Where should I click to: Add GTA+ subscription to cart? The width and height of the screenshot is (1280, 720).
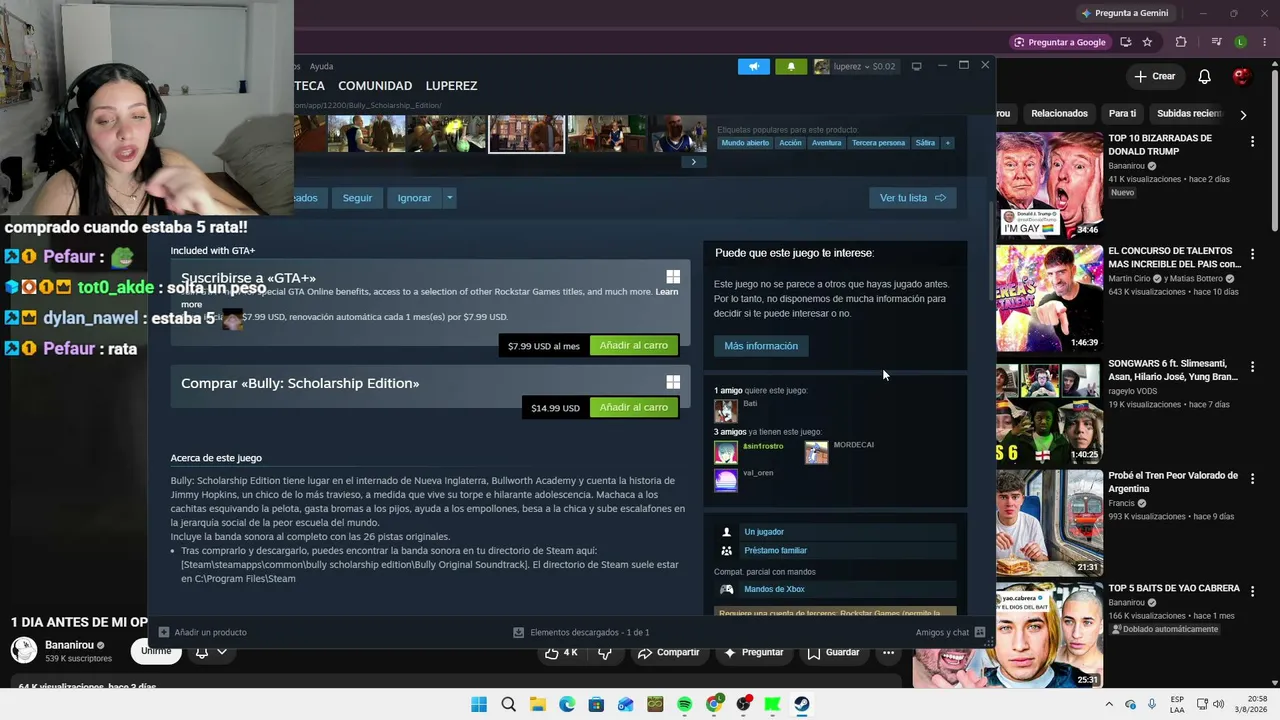tap(634, 346)
